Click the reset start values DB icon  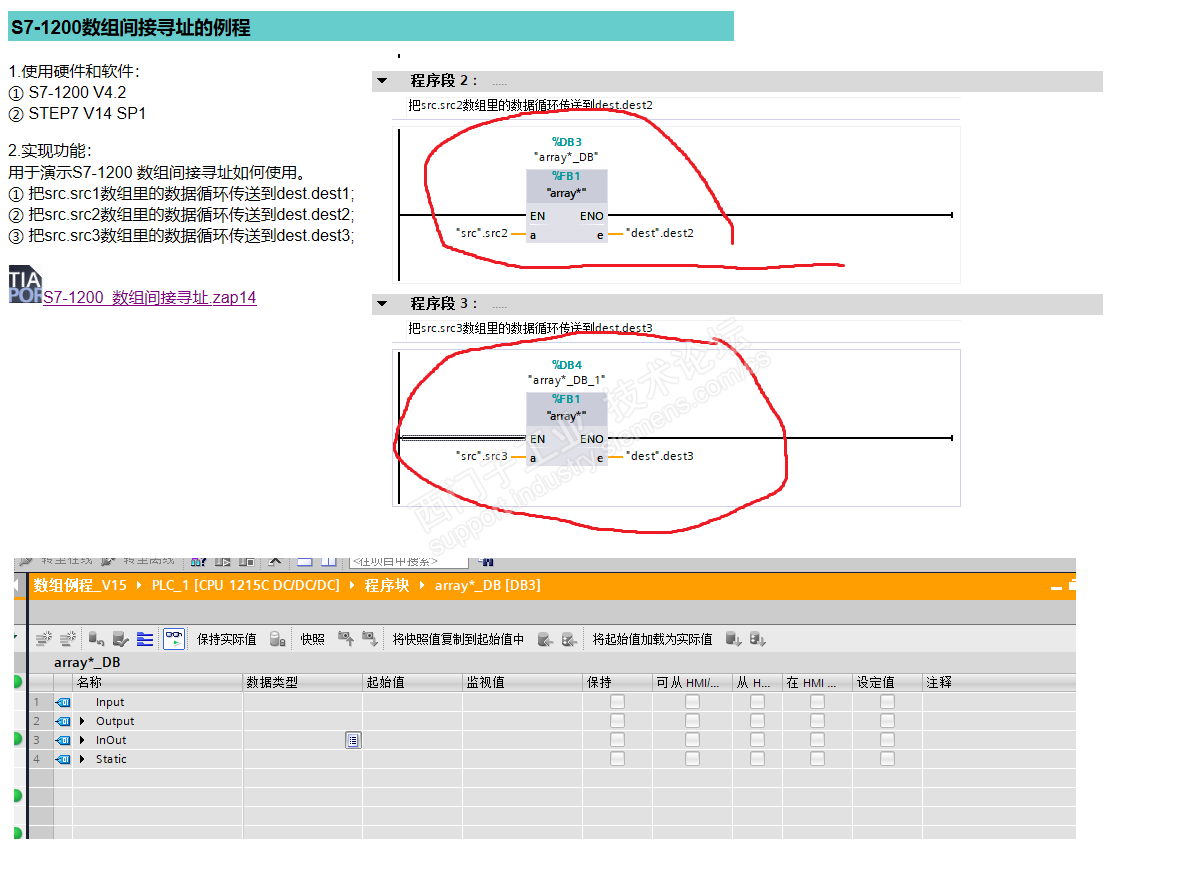click(x=96, y=639)
